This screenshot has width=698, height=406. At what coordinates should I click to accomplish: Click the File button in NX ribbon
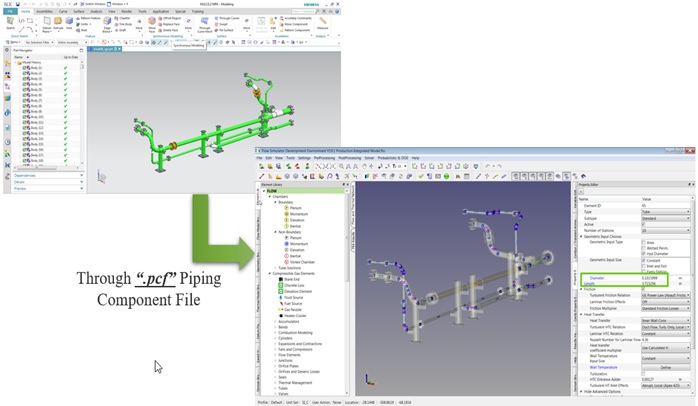(x=9, y=10)
